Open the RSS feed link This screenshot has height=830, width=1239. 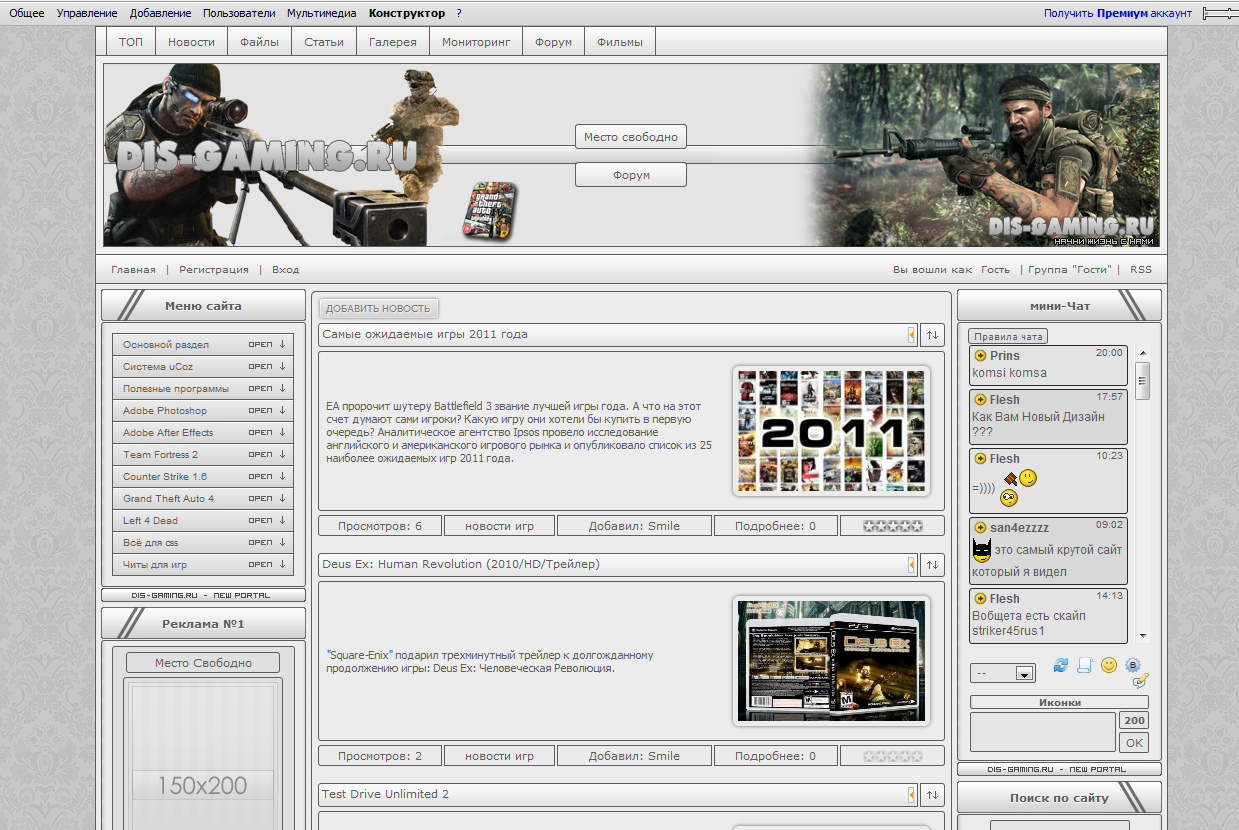pyautogui.click(x=1141, y=270)
